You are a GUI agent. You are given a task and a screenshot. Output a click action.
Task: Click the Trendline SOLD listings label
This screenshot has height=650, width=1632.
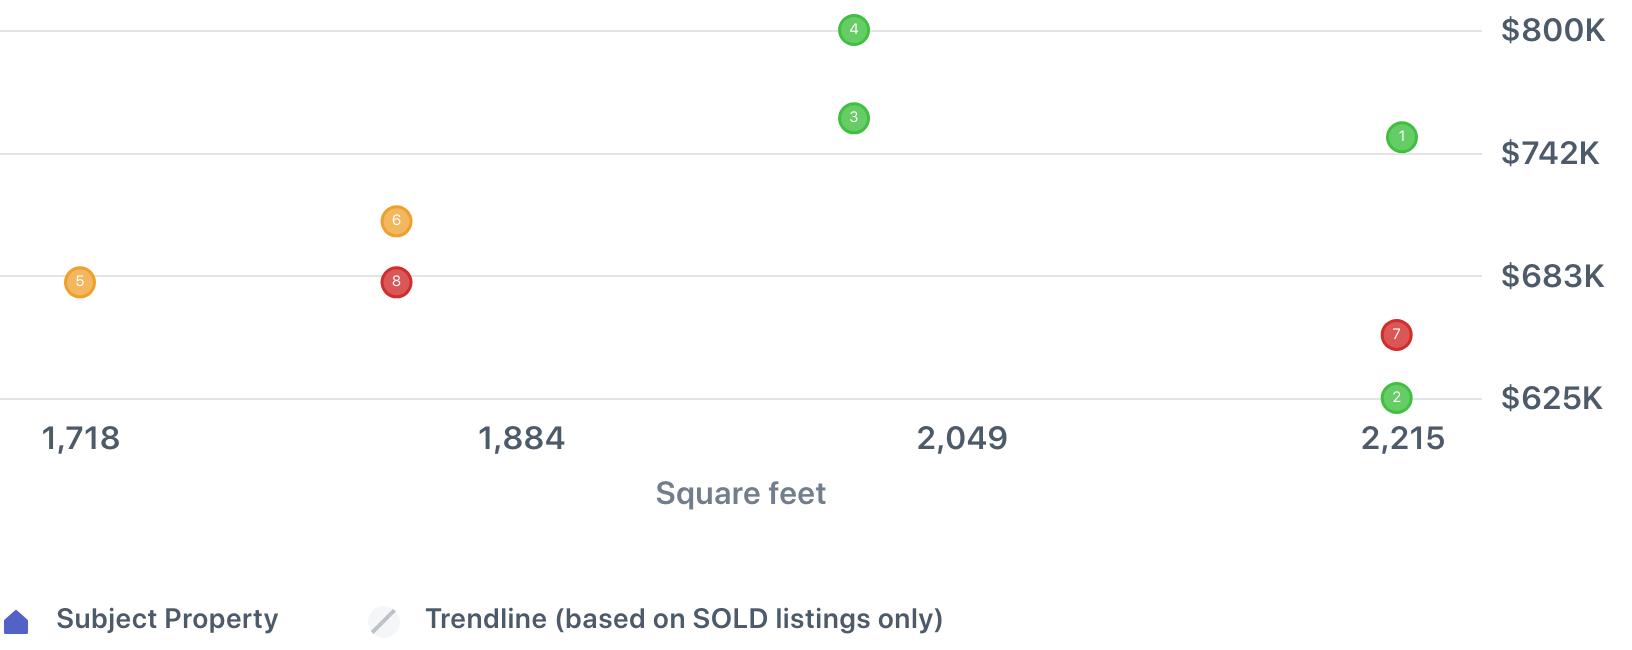coord(683,619)
